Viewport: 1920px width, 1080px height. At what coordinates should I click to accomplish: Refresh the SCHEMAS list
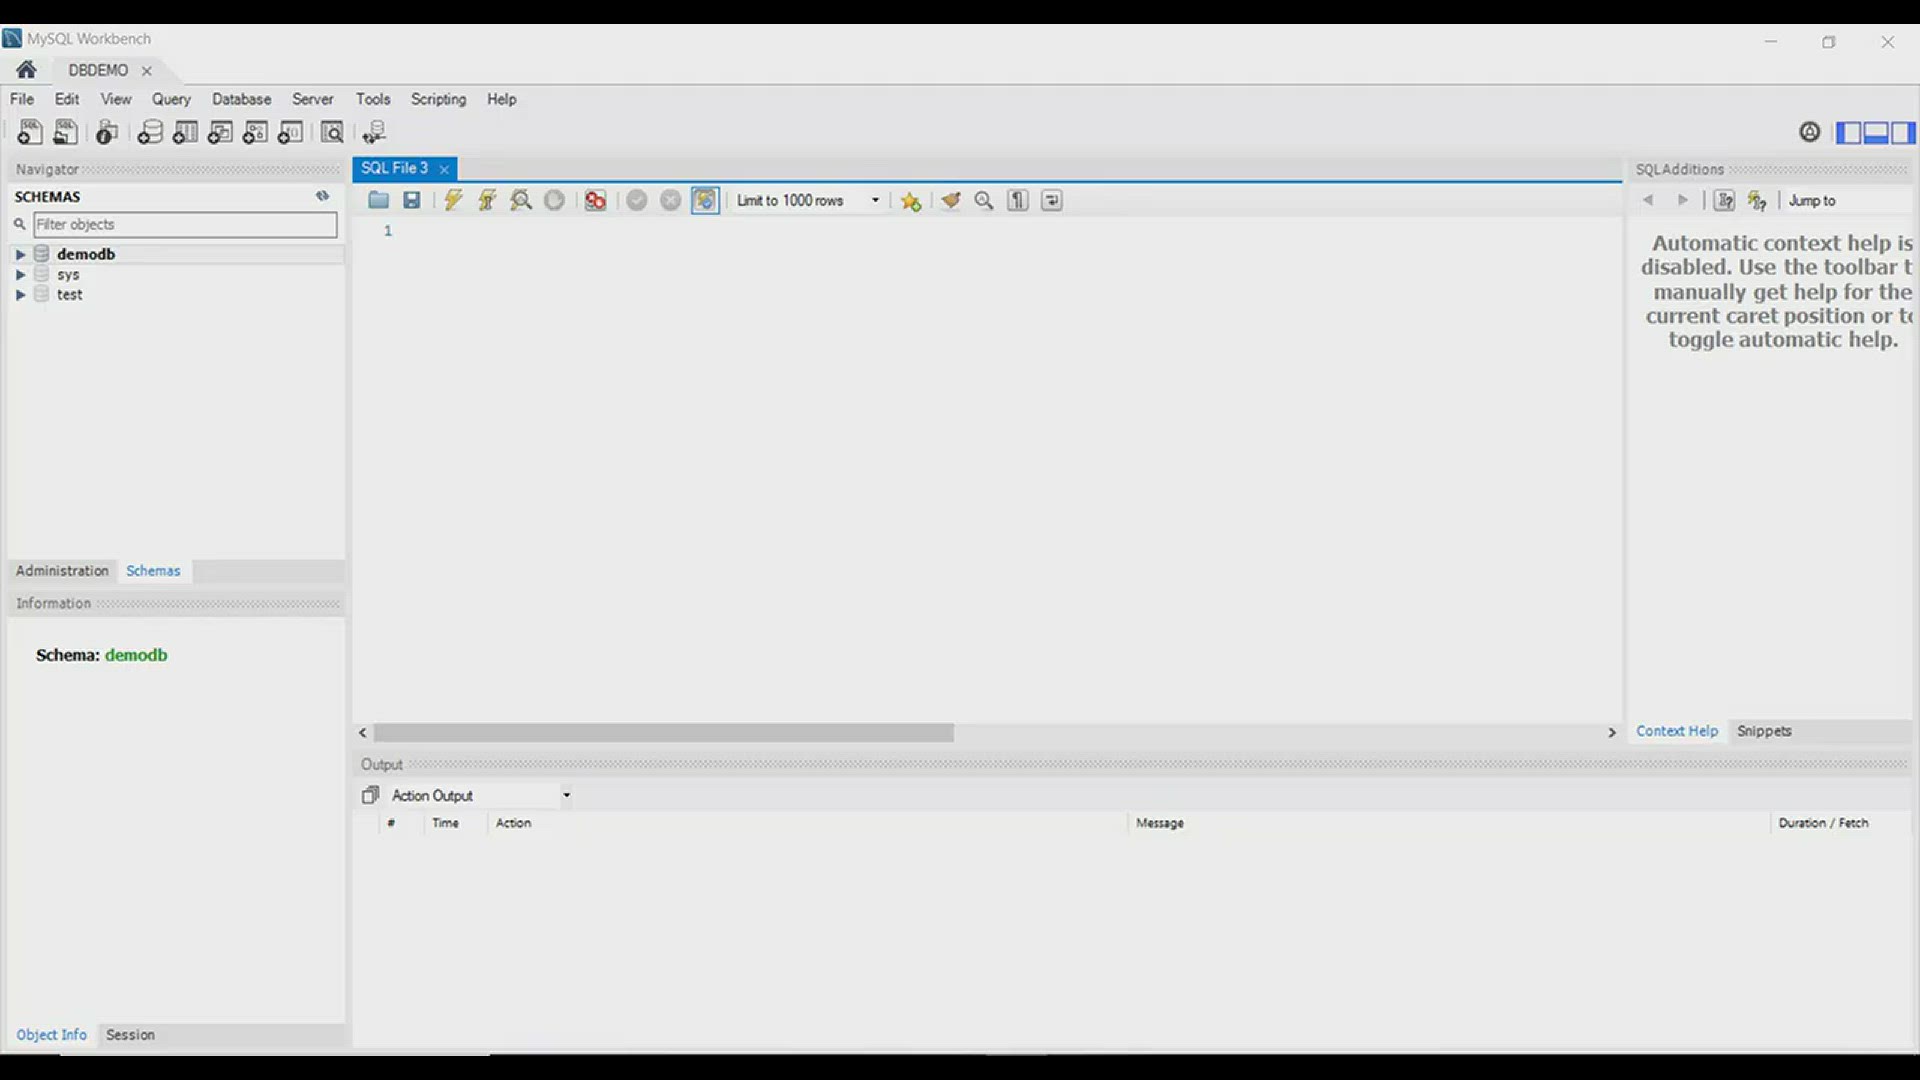tap(322, 196)
